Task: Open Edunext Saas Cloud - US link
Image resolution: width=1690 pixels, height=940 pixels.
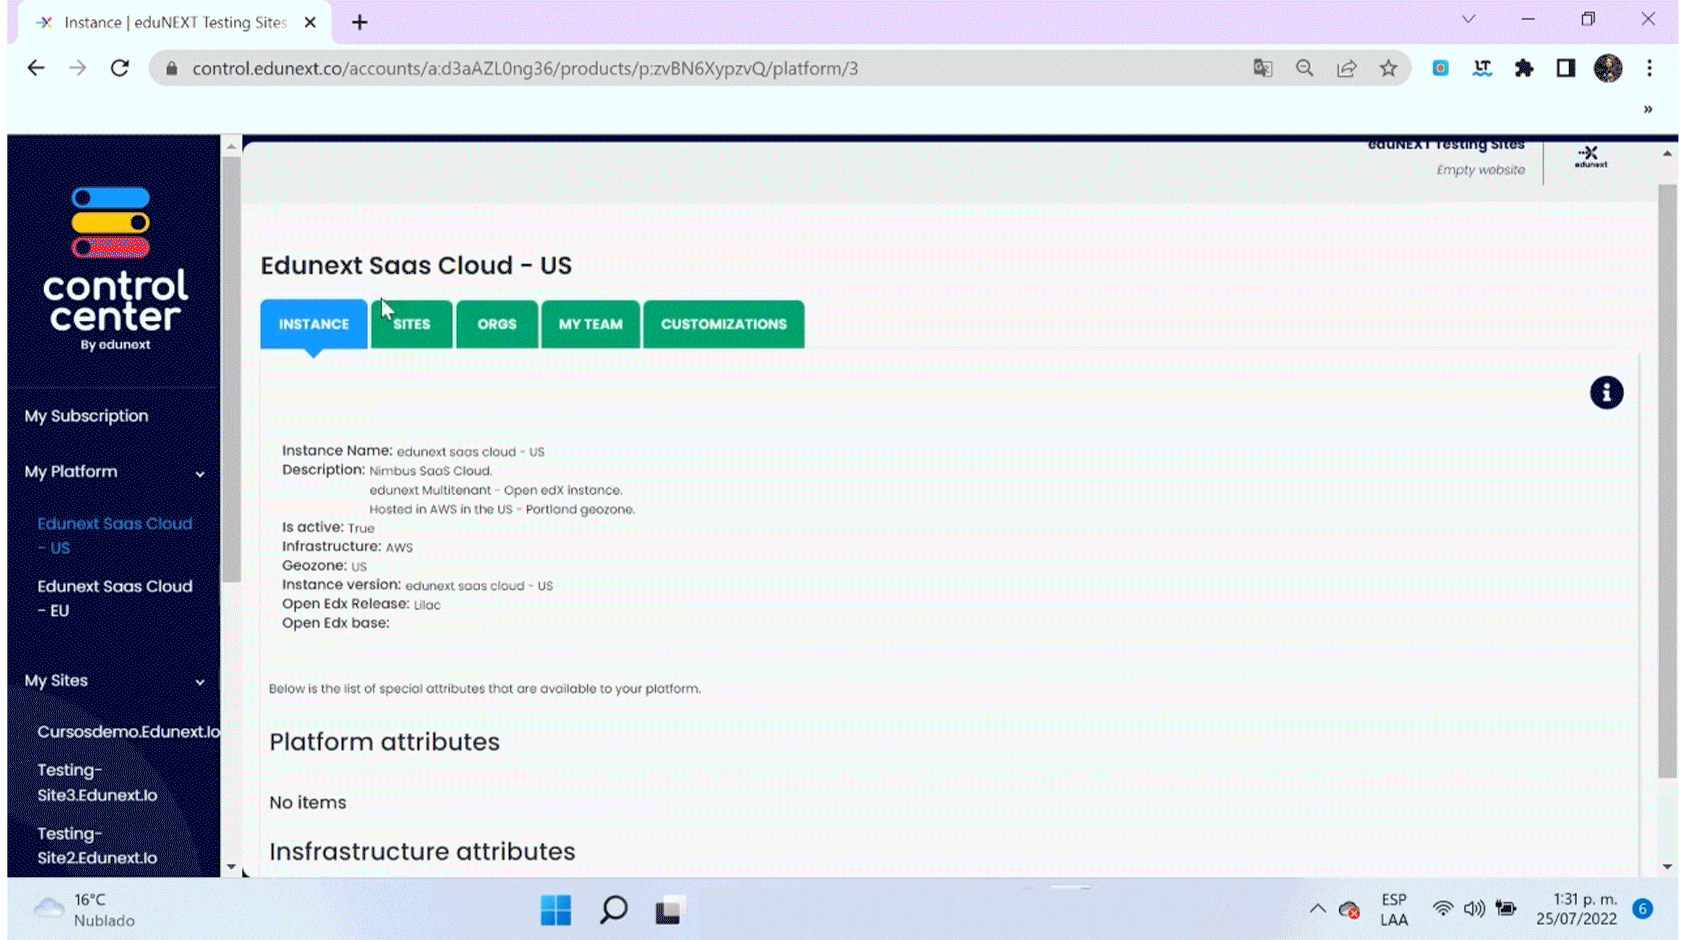Action: click(x=114, y=536)
